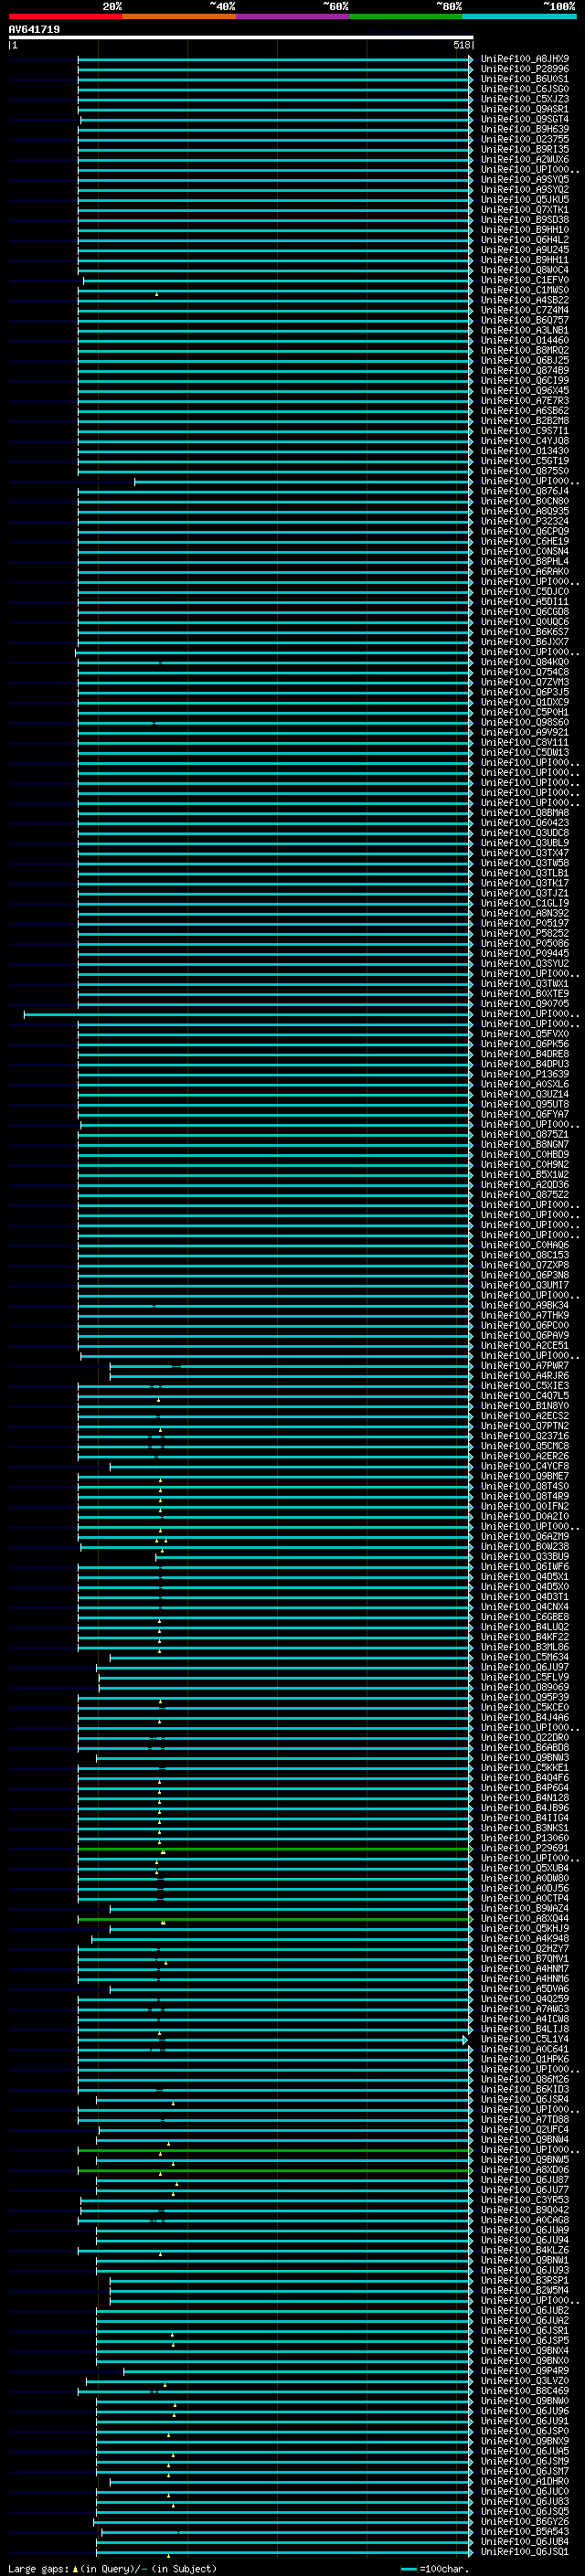
Task: Select the UniRef100_A9SYQ2 label
Action: tap(525, 190)
